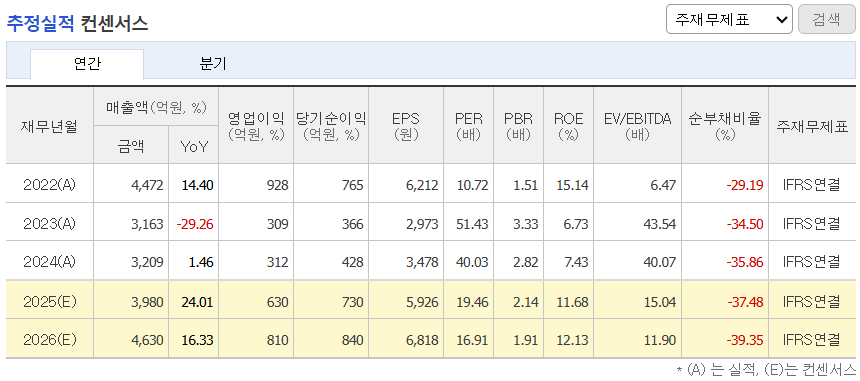Click IFRS연결 in the 2023(A) row

tap(812, 224)
